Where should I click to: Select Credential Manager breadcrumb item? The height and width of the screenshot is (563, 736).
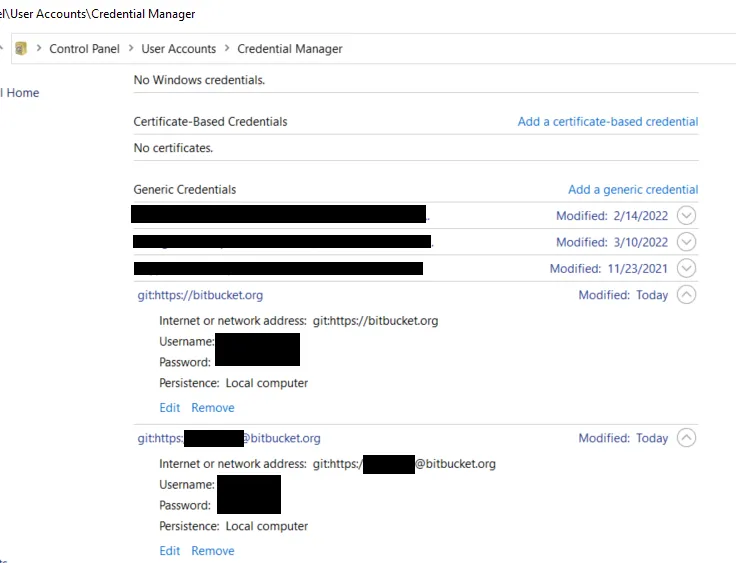click(290, 48)
